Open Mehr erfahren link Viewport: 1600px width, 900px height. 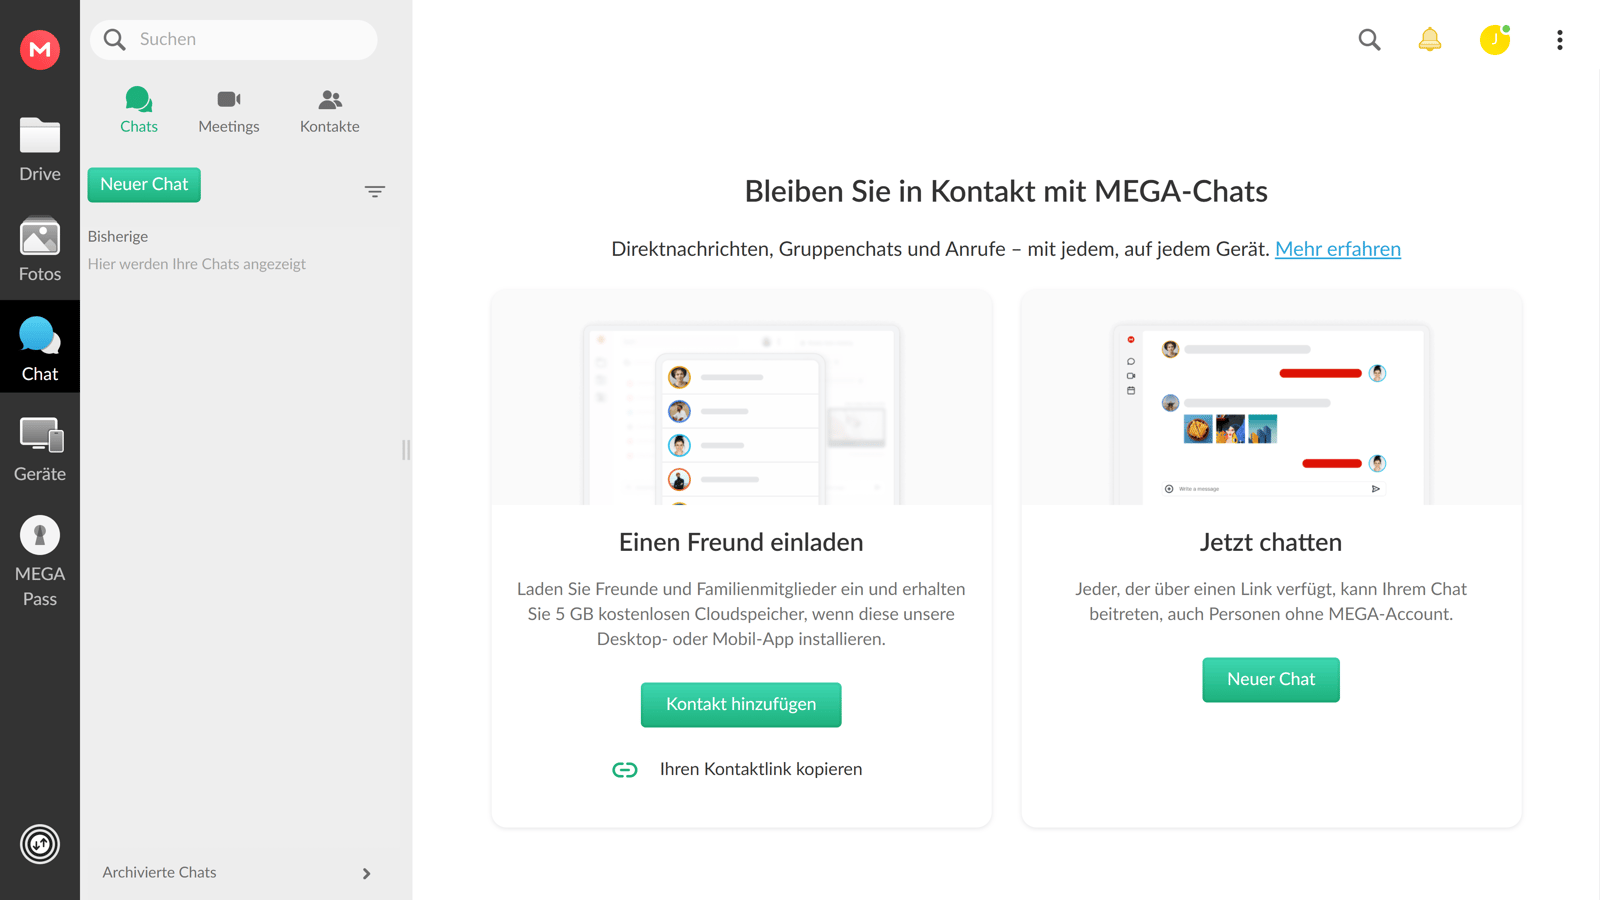point(1337,248)
